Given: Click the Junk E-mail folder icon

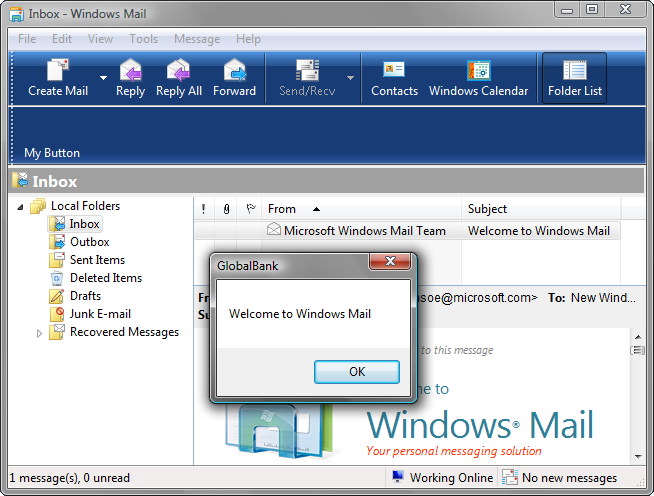Looking at the screenshot, I should 57,314.
